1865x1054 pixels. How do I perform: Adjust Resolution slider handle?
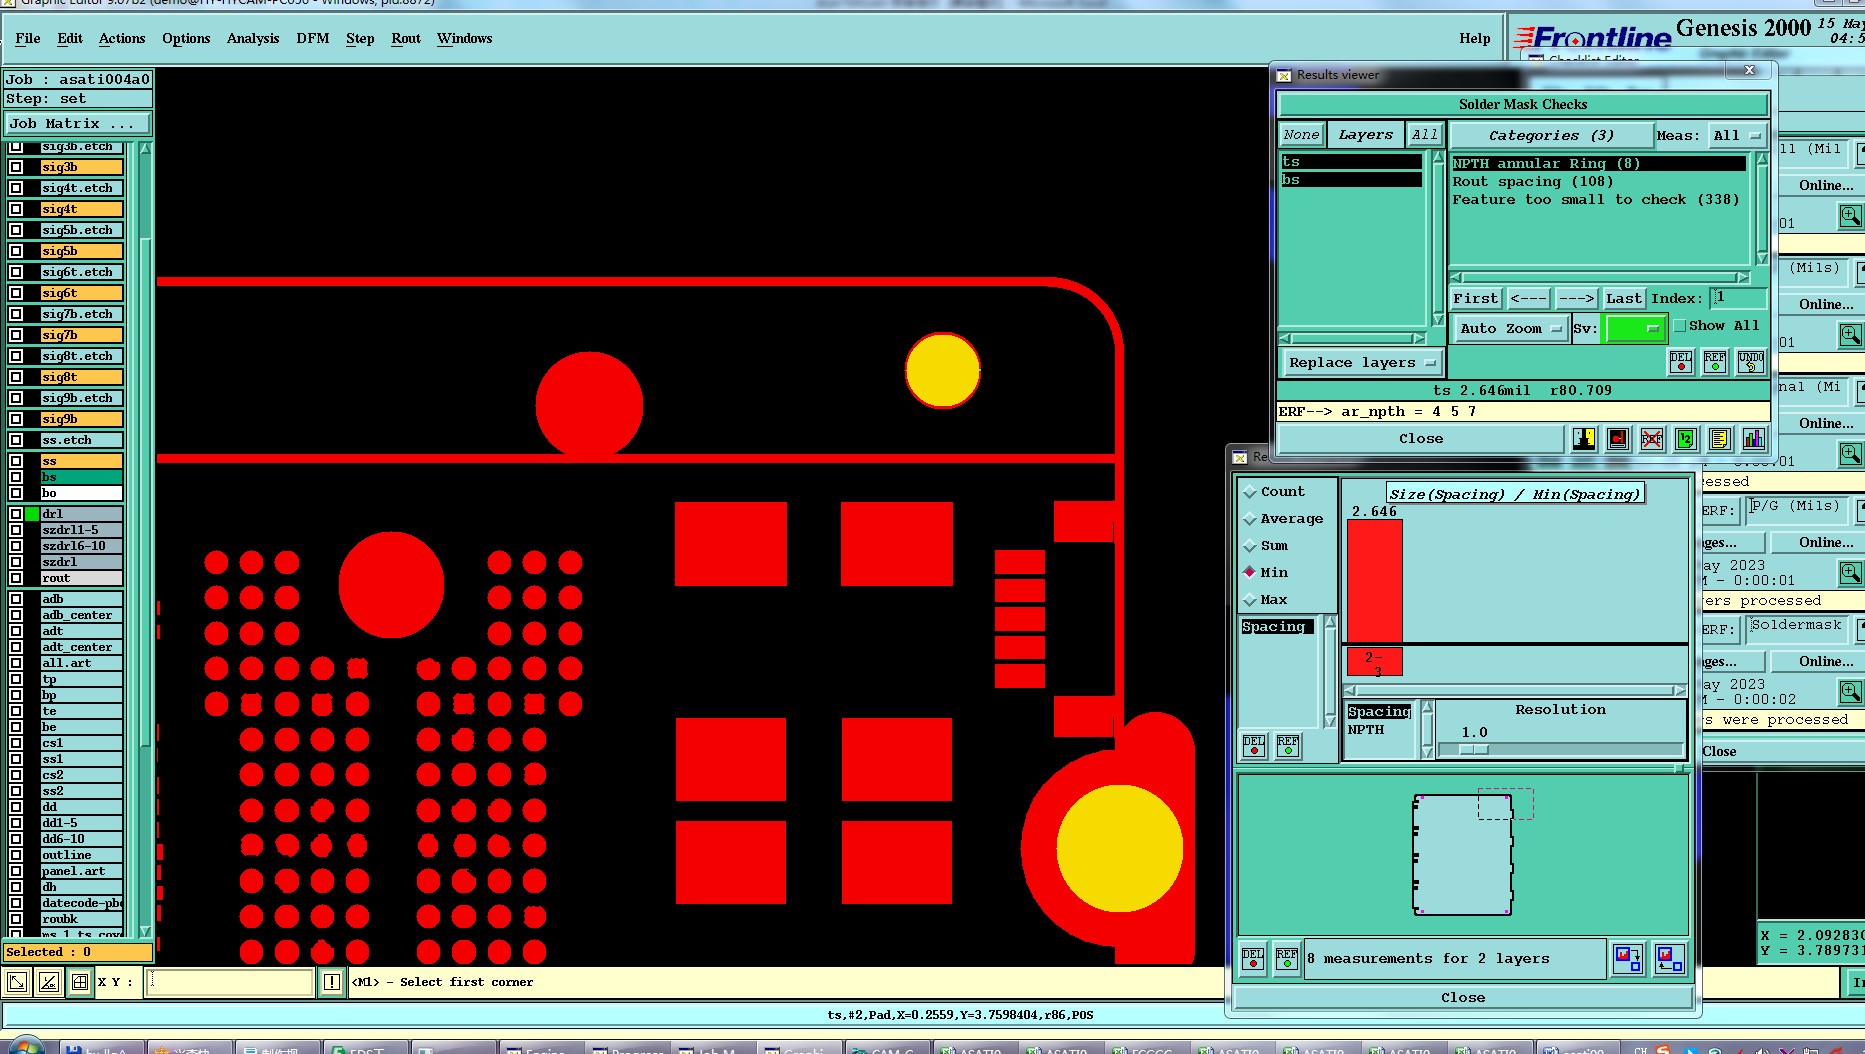1474,750
